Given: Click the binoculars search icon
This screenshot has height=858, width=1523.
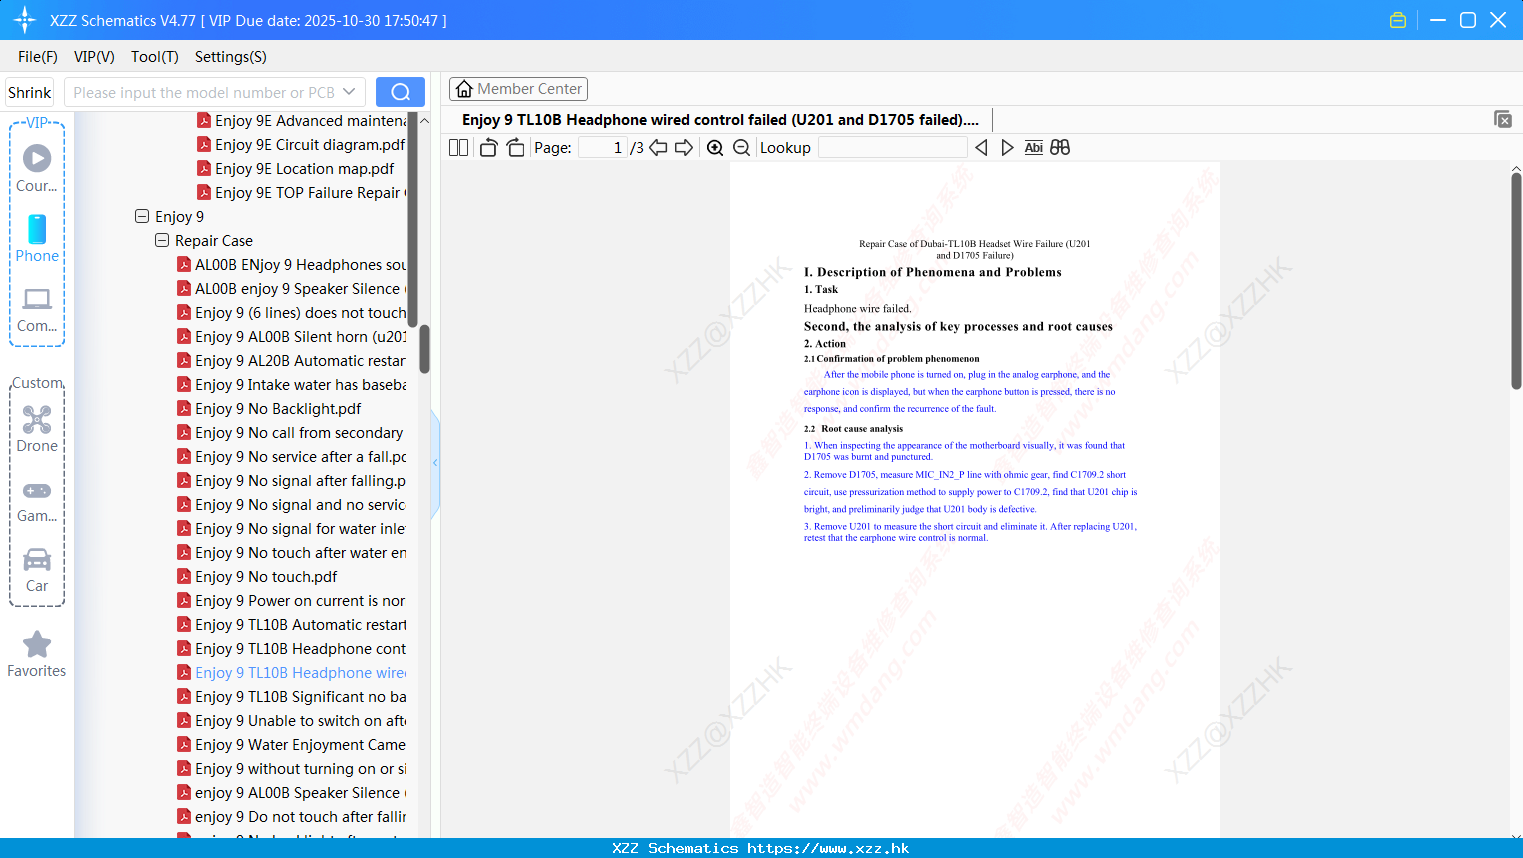Looking at the screenshot, I should 1060,147.
